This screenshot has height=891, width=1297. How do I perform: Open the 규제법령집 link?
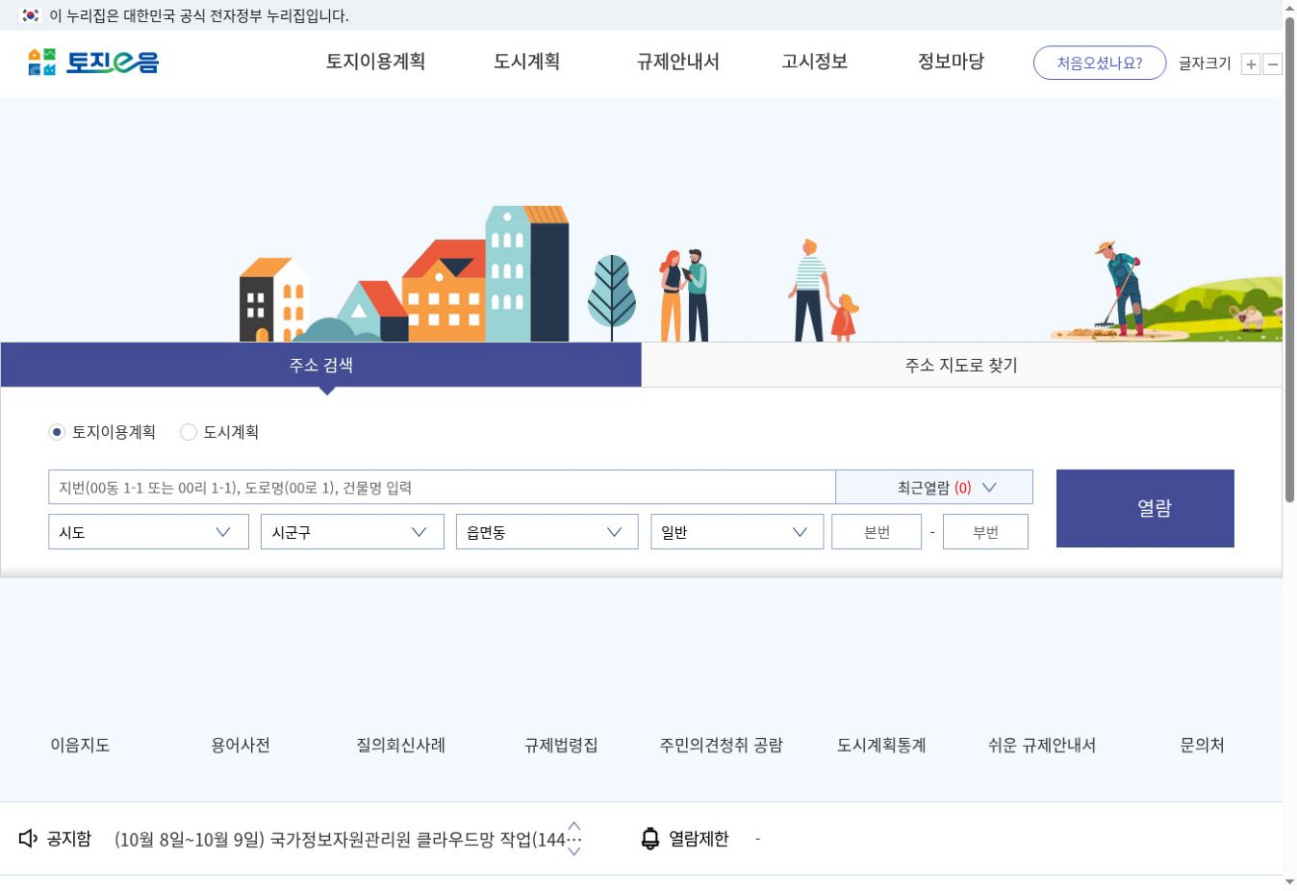click(x=561, y=745)
